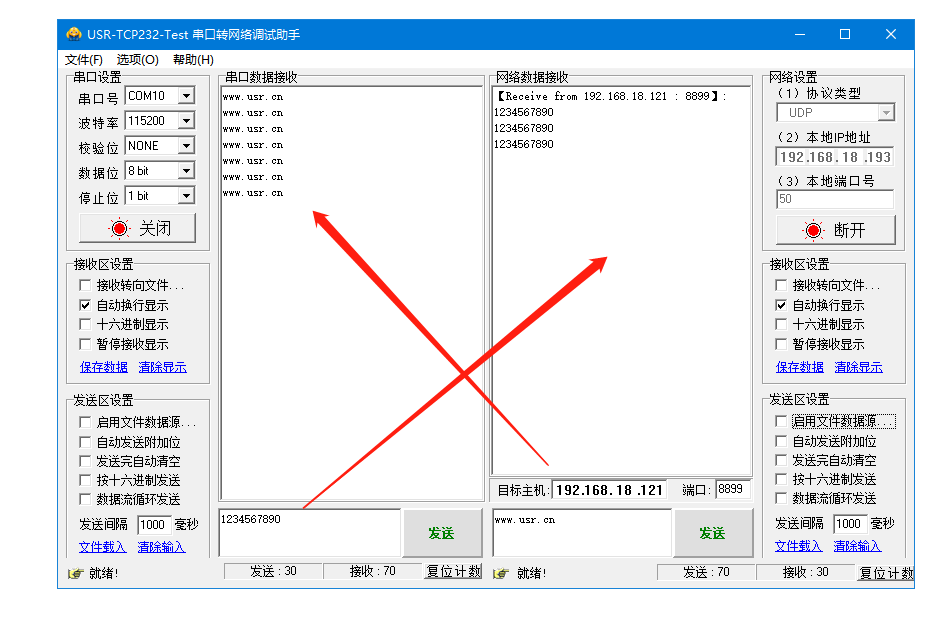950x634 pixels.
Task: Expand the 1 bit stop bits dropdown
Action: [x=187, y=196]
